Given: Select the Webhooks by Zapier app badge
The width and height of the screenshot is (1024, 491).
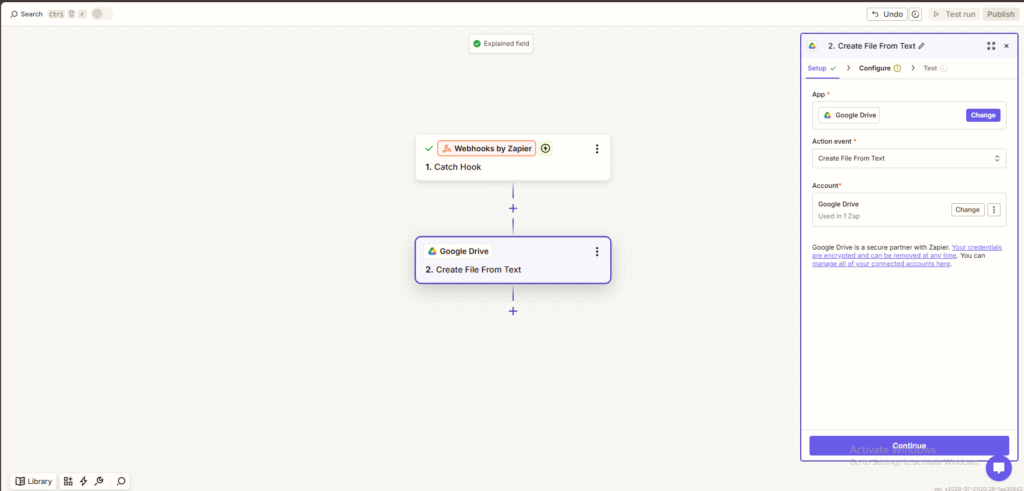Looking at the screenshot, I should tap(487, 148).
